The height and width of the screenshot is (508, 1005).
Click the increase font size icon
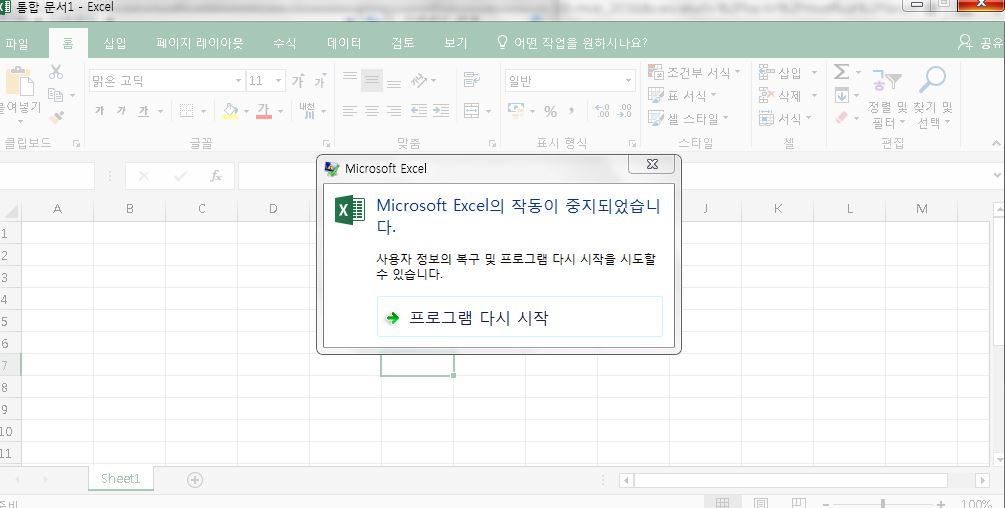point(298,81)
